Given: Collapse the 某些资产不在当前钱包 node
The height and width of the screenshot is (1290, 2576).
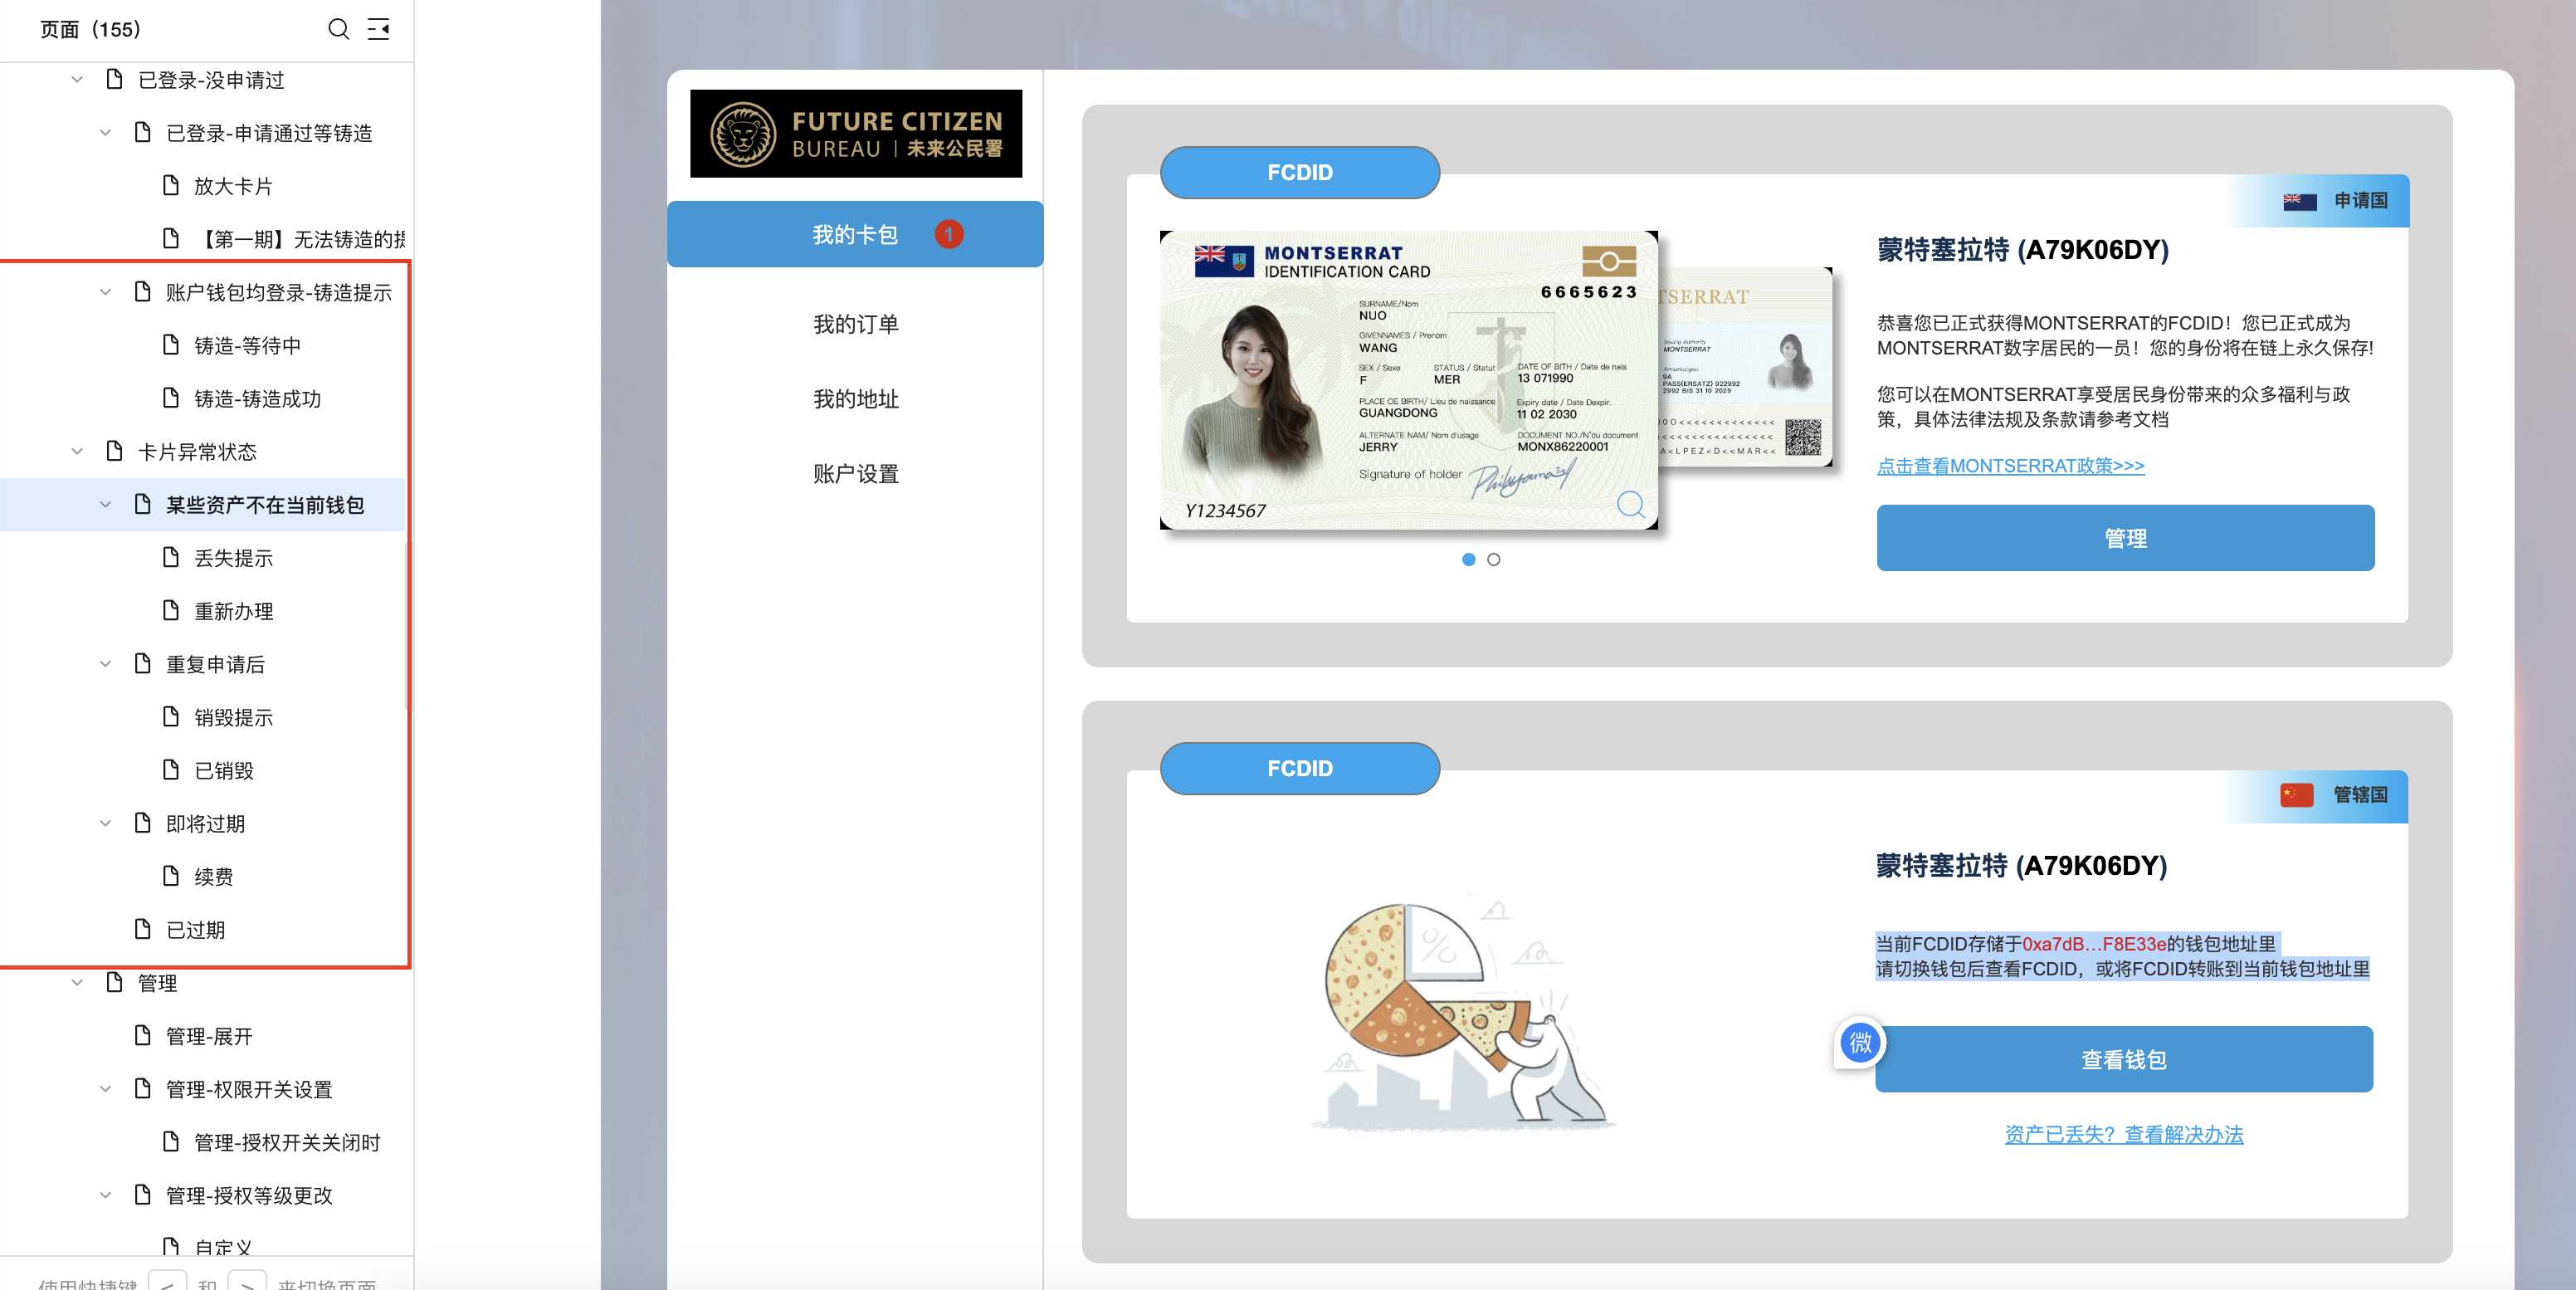Looking at the screenshot, I should [x=105, y=505].
